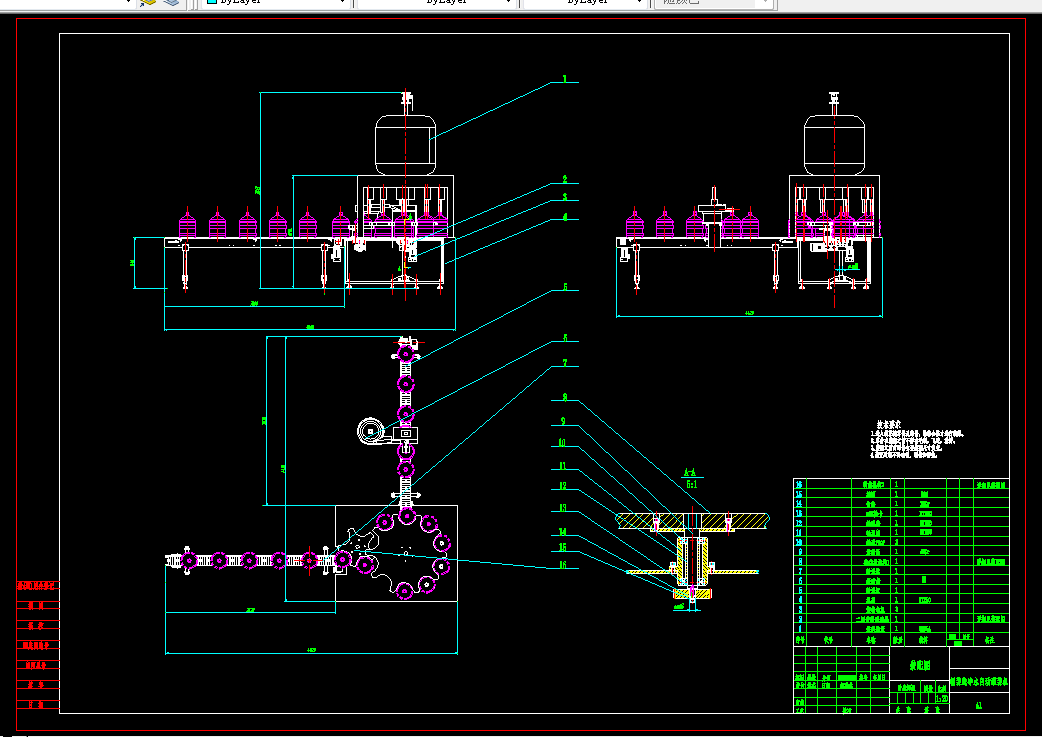1042x737 pixels.
Task: Open the layer list dropdown arrow at far left
Action: pyautogui.click(x=128, y=2)
